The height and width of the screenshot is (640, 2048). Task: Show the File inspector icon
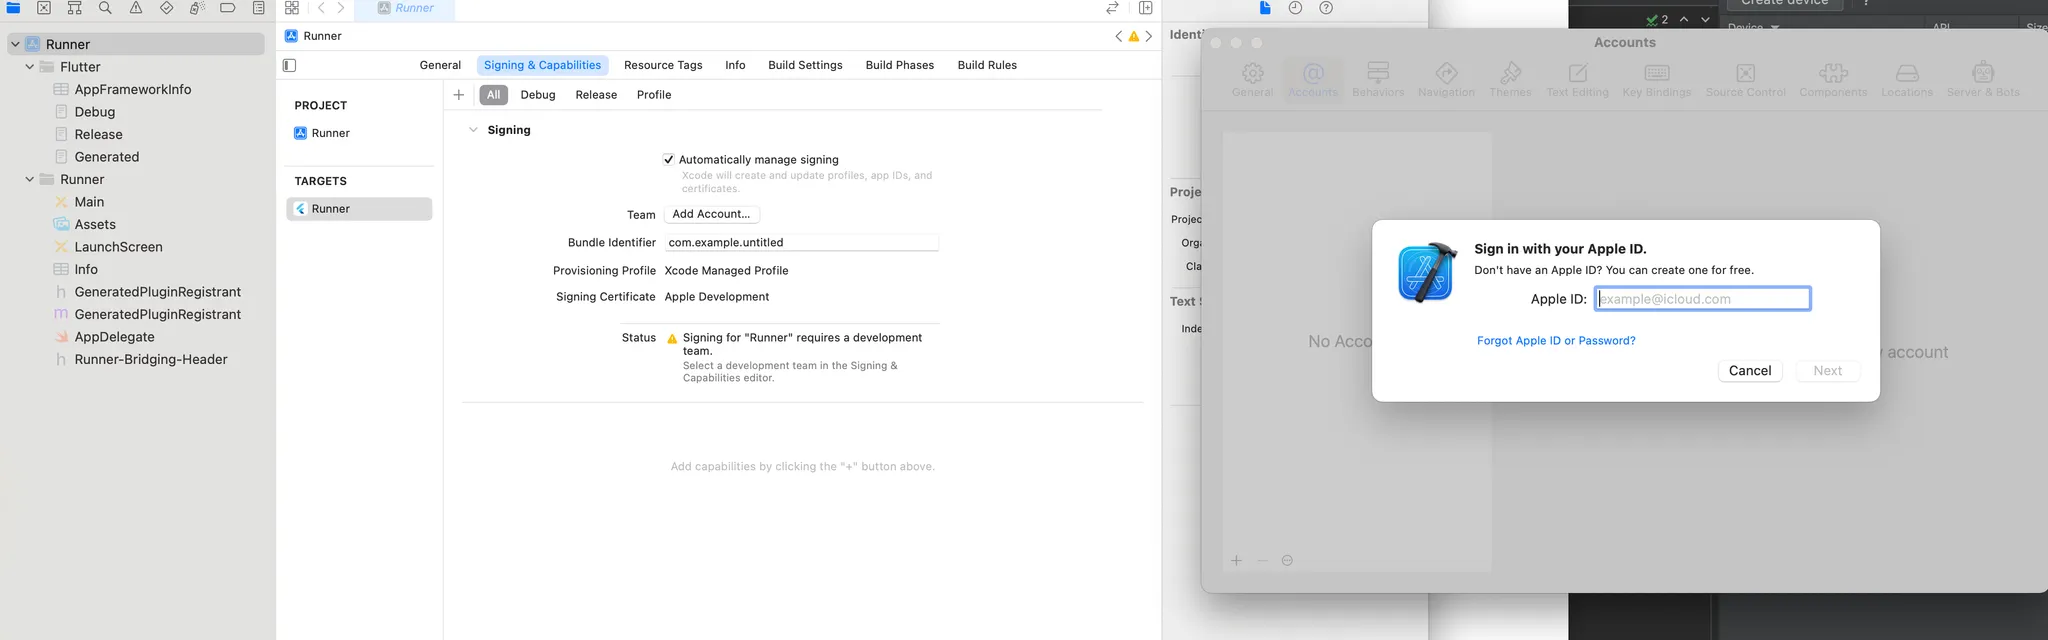pos(1265,8)
